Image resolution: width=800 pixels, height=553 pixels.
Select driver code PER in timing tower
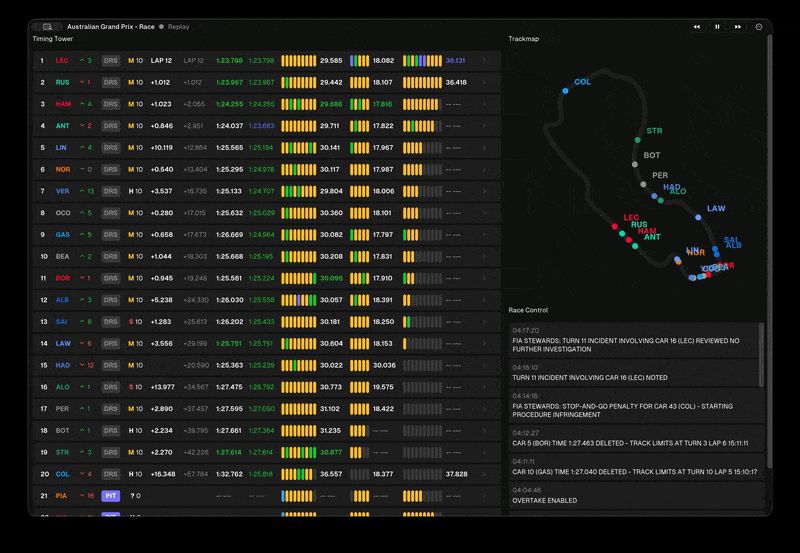pos(62,409)
